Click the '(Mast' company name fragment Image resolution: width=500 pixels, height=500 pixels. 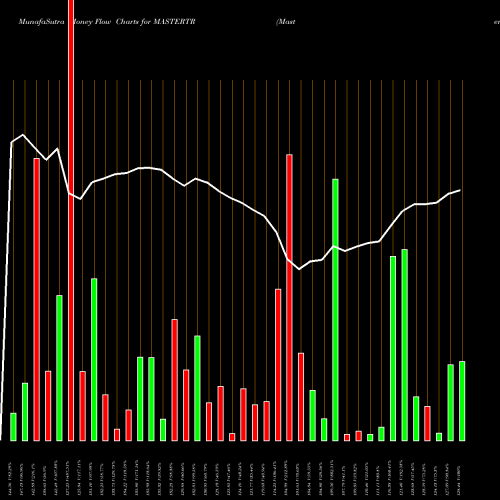coord(286,22)
